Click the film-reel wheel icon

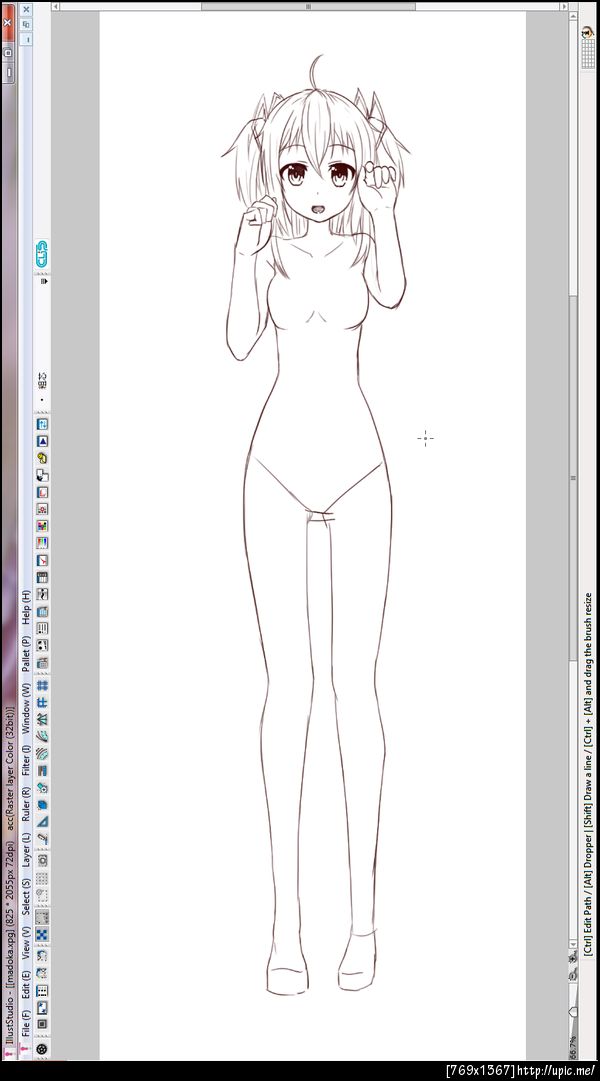[x=42, y=1049]
